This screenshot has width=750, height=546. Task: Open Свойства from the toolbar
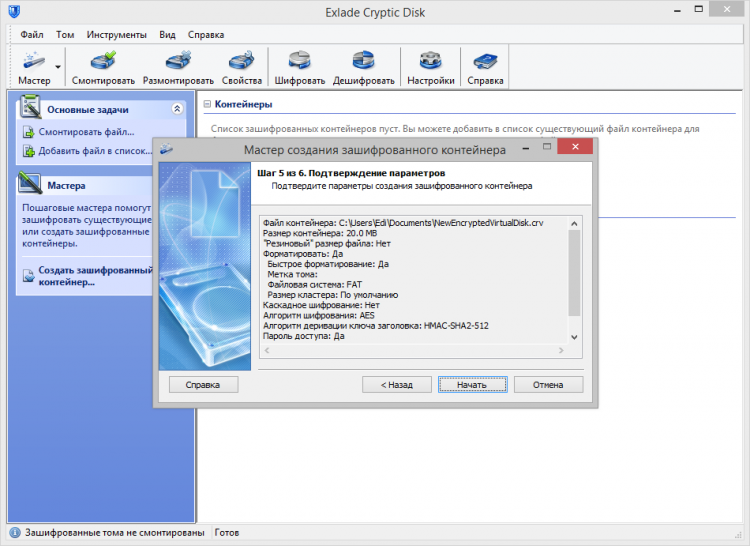click(242, 67)
